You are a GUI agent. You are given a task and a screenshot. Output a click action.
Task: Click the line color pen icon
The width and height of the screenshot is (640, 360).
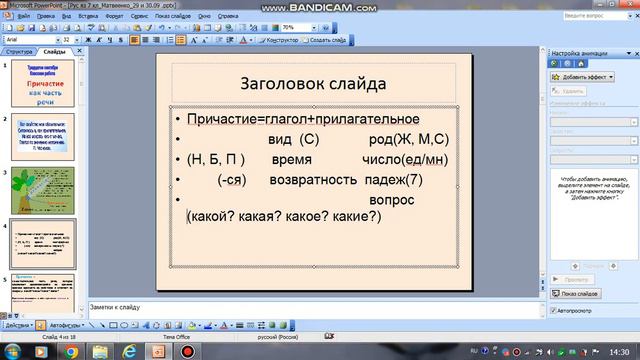pyautogui.click(x=208, y=325)
